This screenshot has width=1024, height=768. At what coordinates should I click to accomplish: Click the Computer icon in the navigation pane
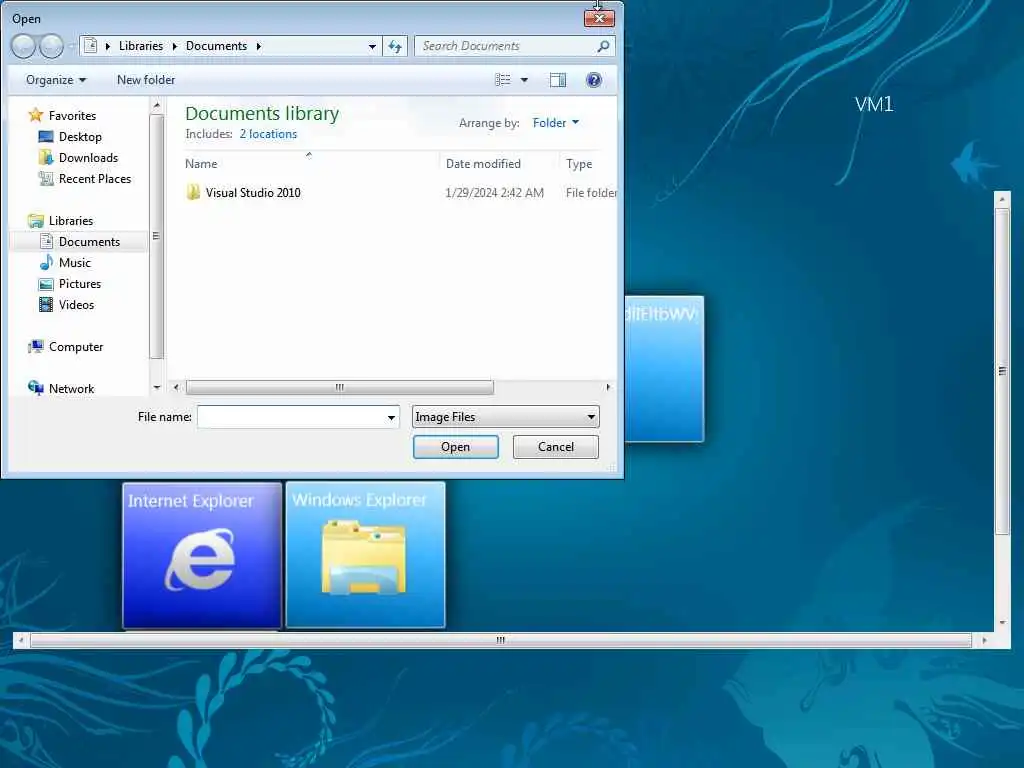pyautogui.click(x=36, y=346)
